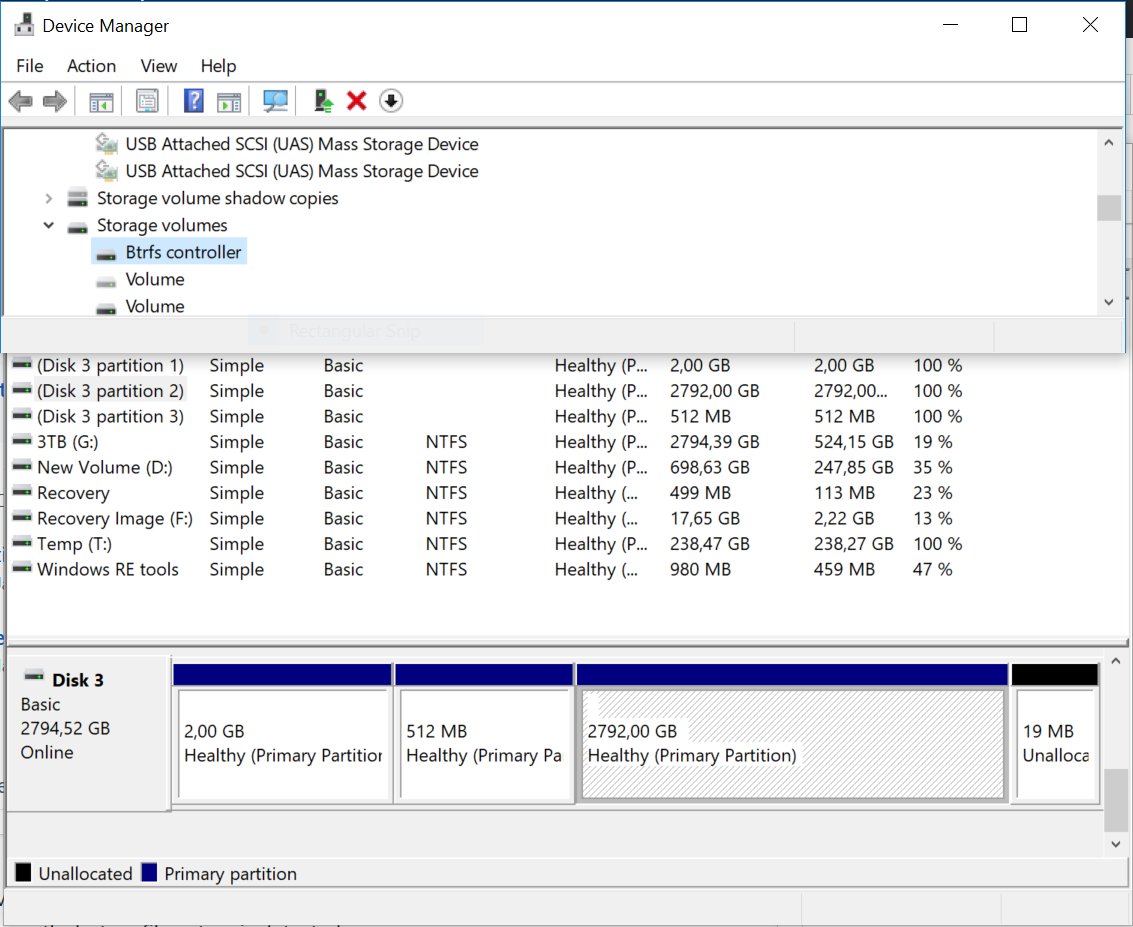Click the Storage volumes label

(162, 225)
